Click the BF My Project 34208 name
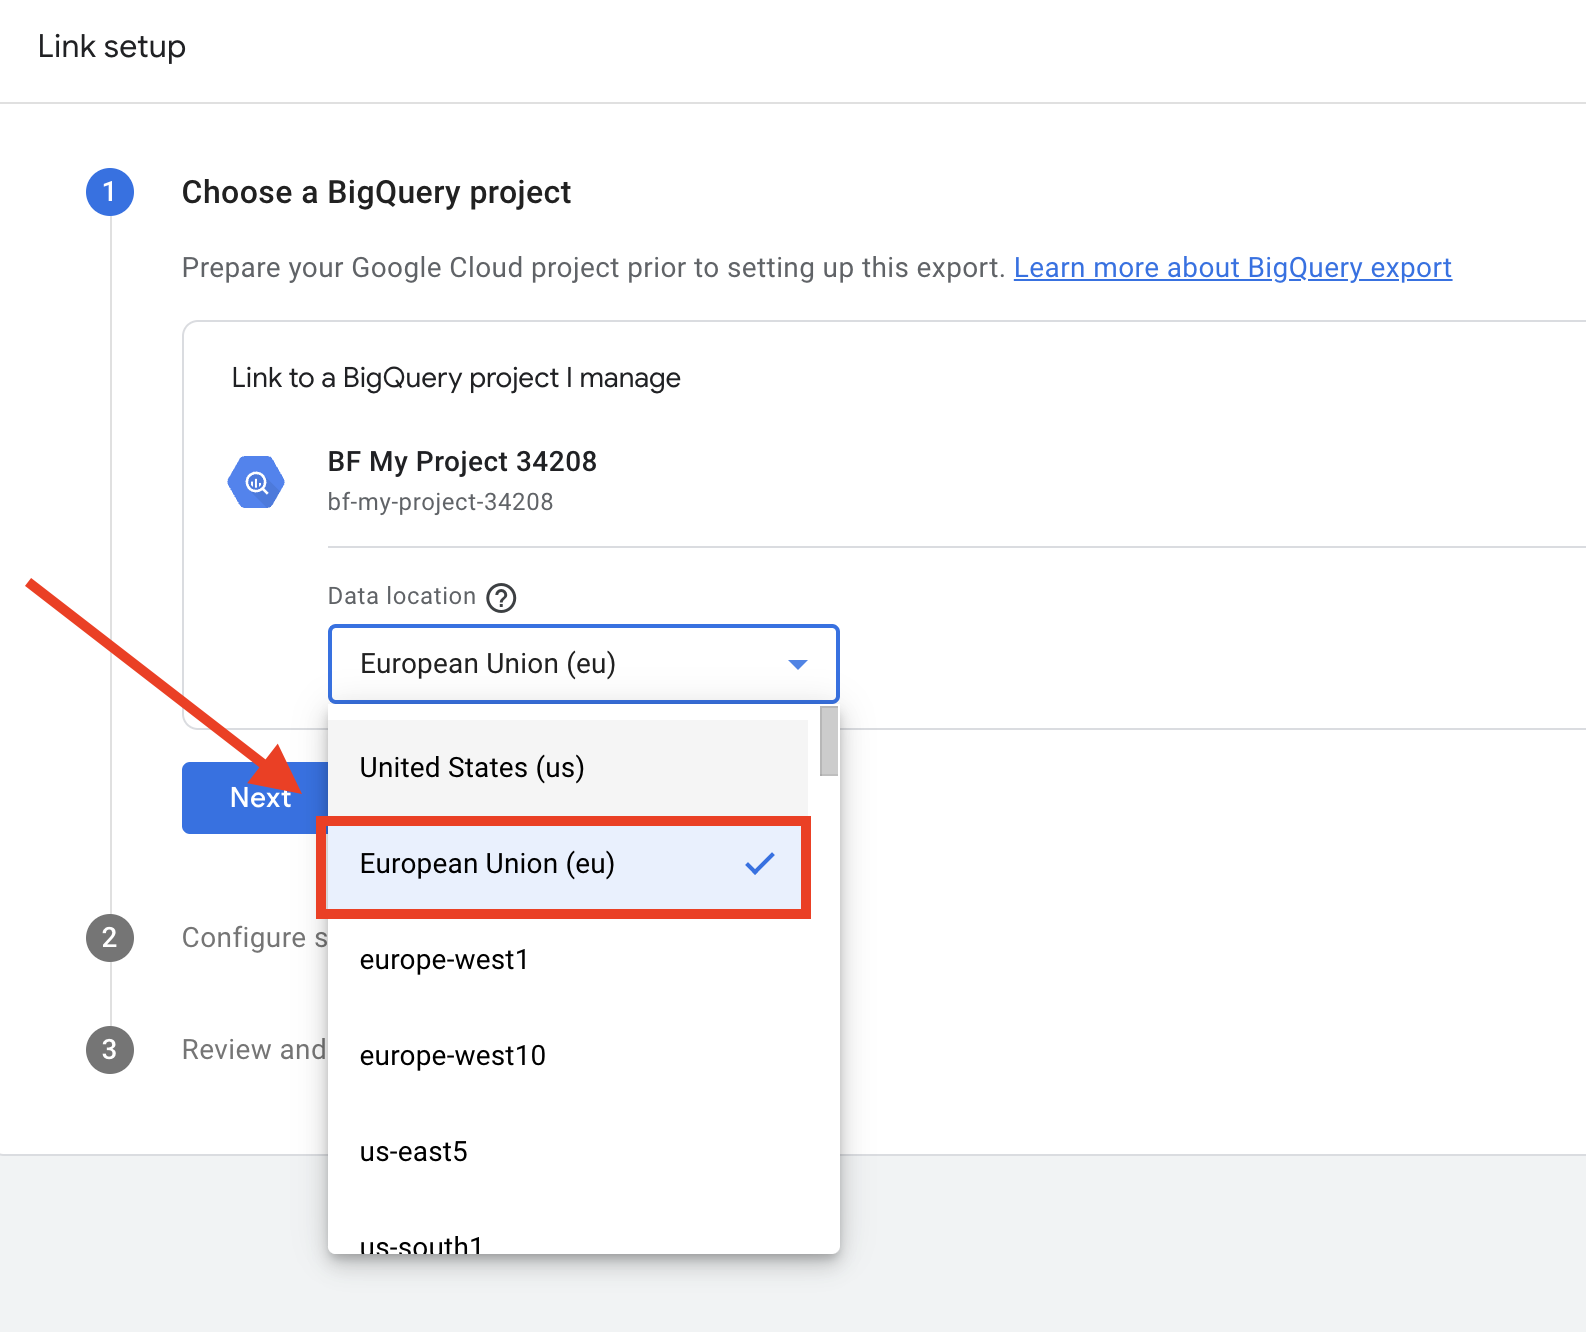1586x1332 pixels. pyautogui.click(x=462, y=462)
